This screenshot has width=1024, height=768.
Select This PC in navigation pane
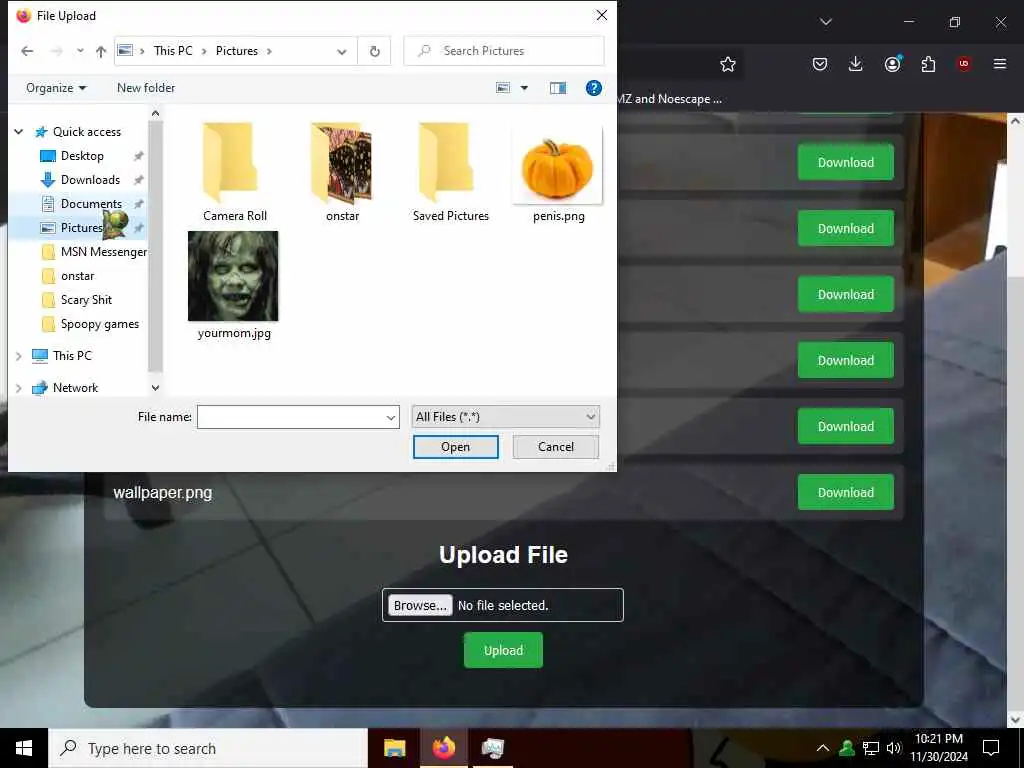point(72,356)
